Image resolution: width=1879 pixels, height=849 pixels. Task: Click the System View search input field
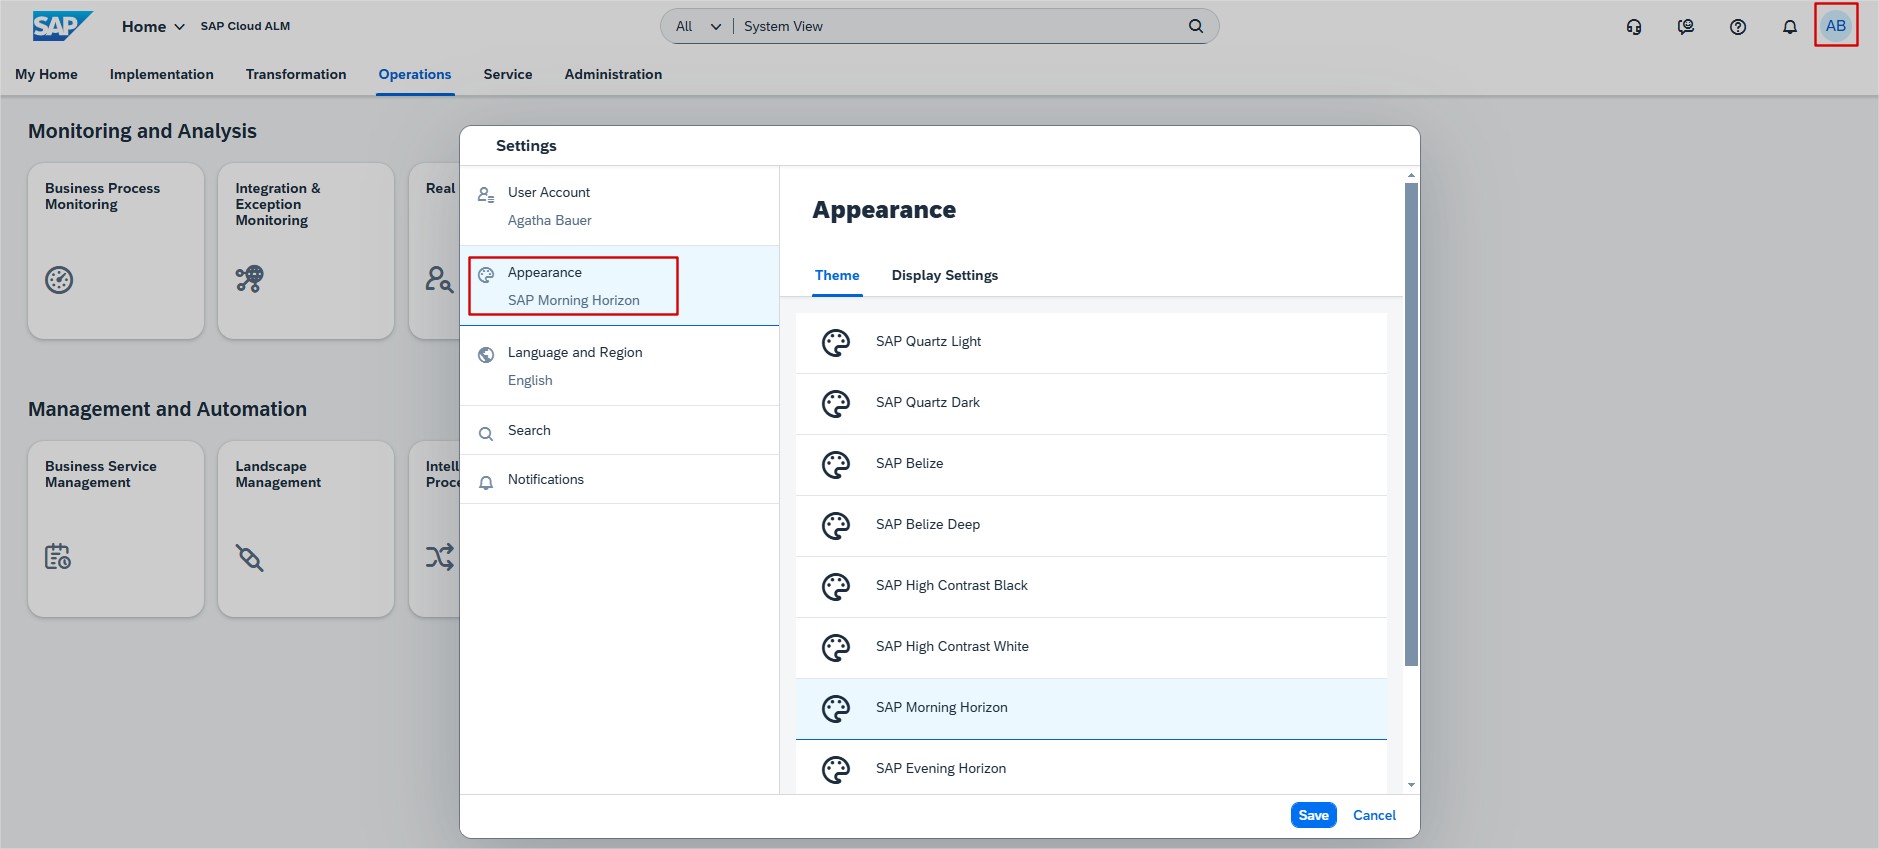click(x=960, y=27)
